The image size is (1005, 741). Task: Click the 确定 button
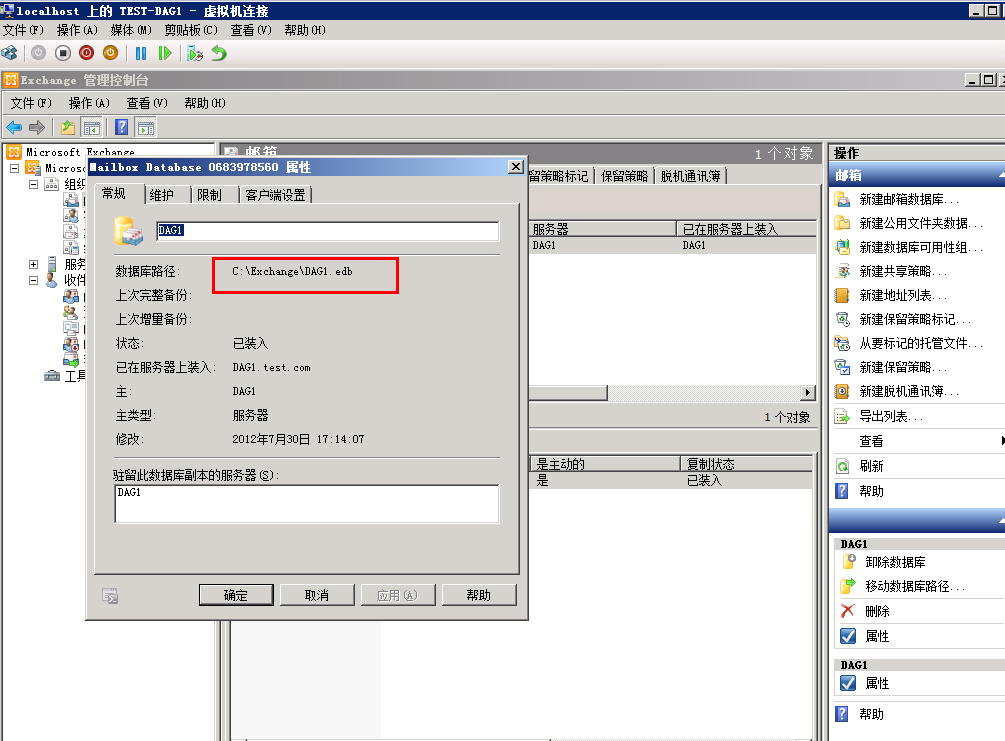pyautogui.click(x=236, y=595)
